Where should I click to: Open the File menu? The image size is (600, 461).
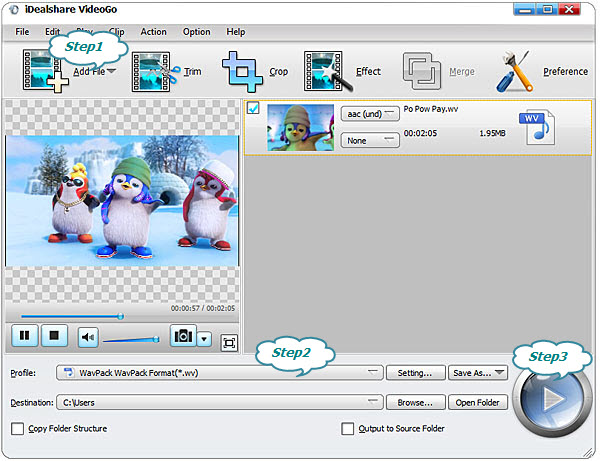coord(22,32)
